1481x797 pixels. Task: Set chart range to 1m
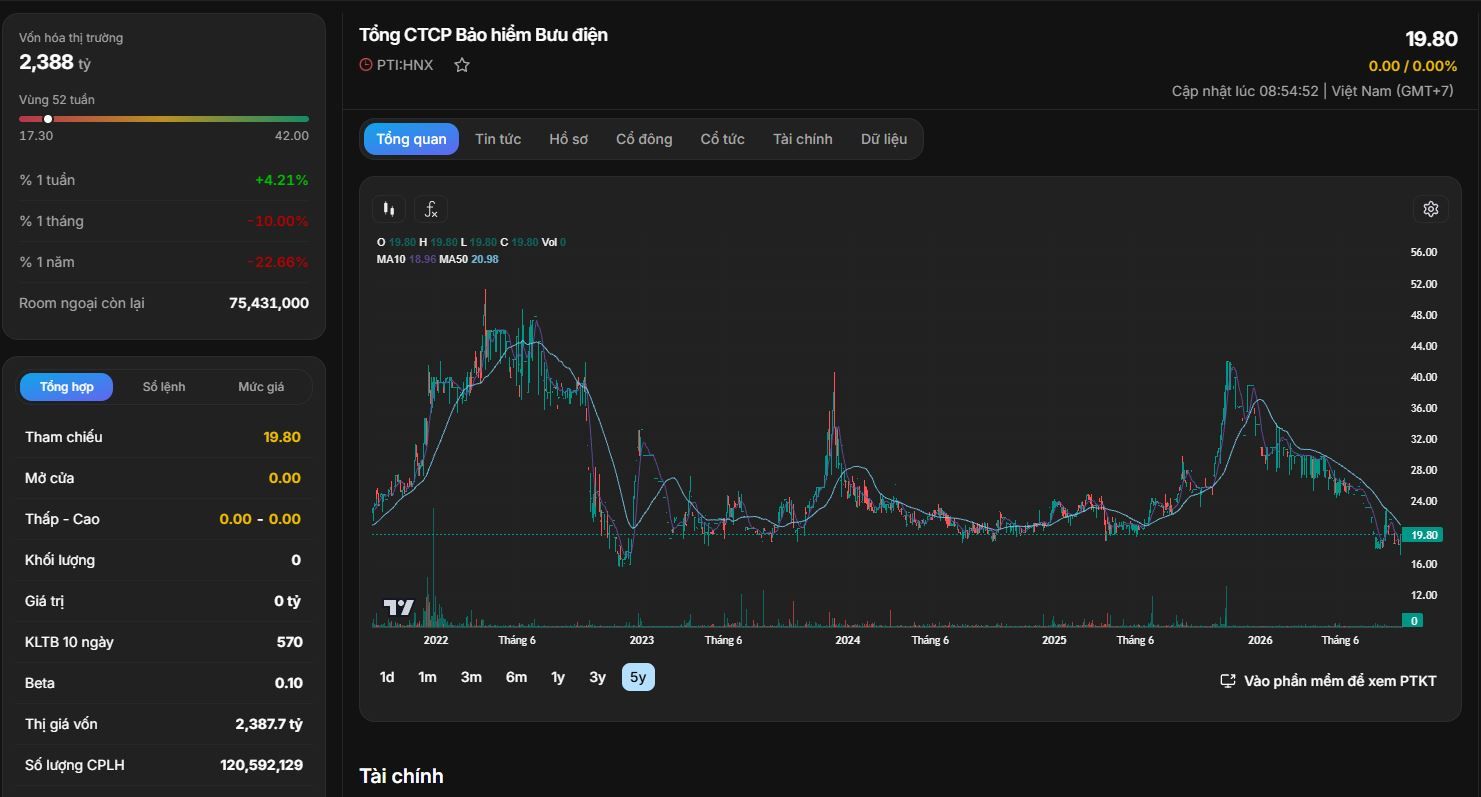(427, 677)
